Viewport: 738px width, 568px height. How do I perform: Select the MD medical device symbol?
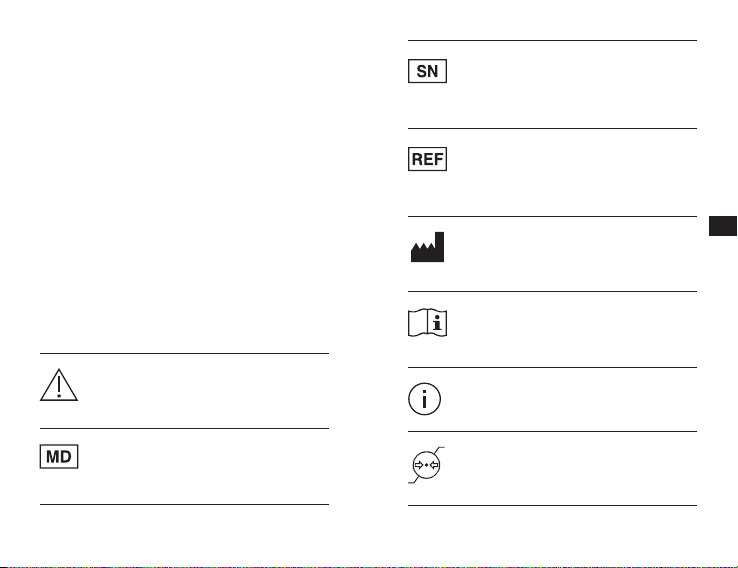coord(59,456)
